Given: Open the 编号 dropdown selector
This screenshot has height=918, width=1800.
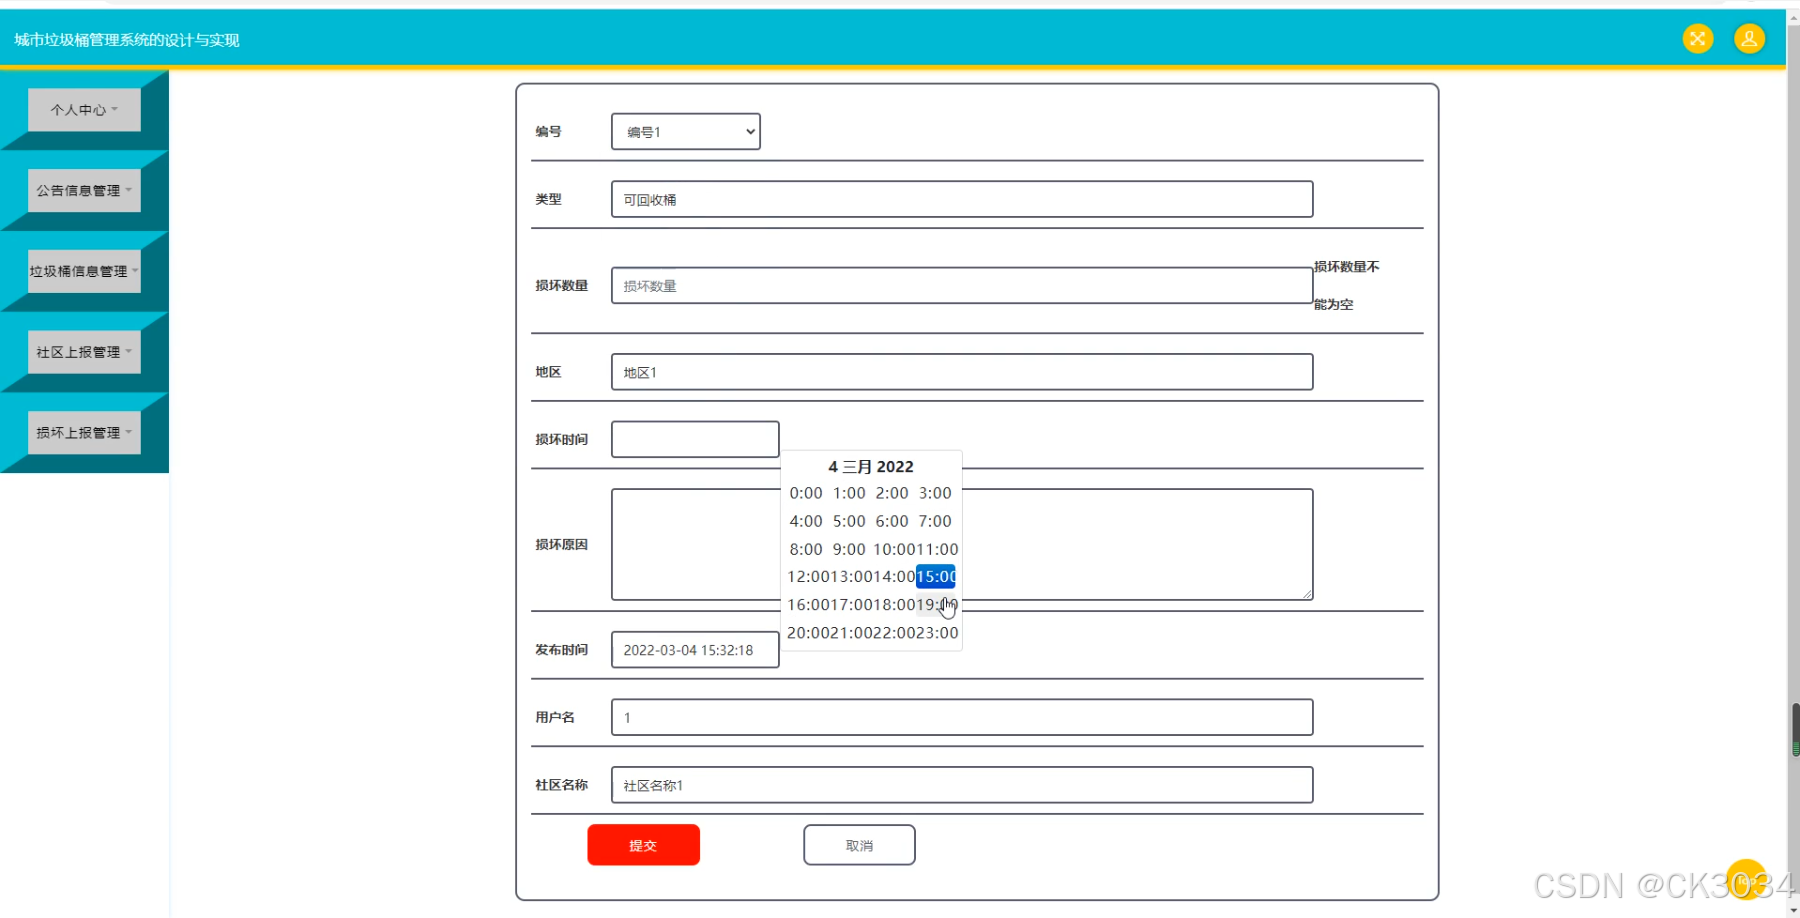Looking at the screenshot, I should pyautogui.click(x=686, y=131).
